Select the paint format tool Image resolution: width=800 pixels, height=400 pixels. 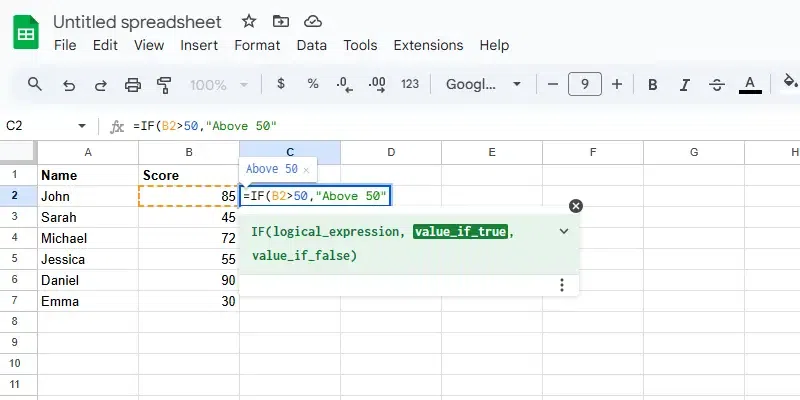tap(164, 85)
